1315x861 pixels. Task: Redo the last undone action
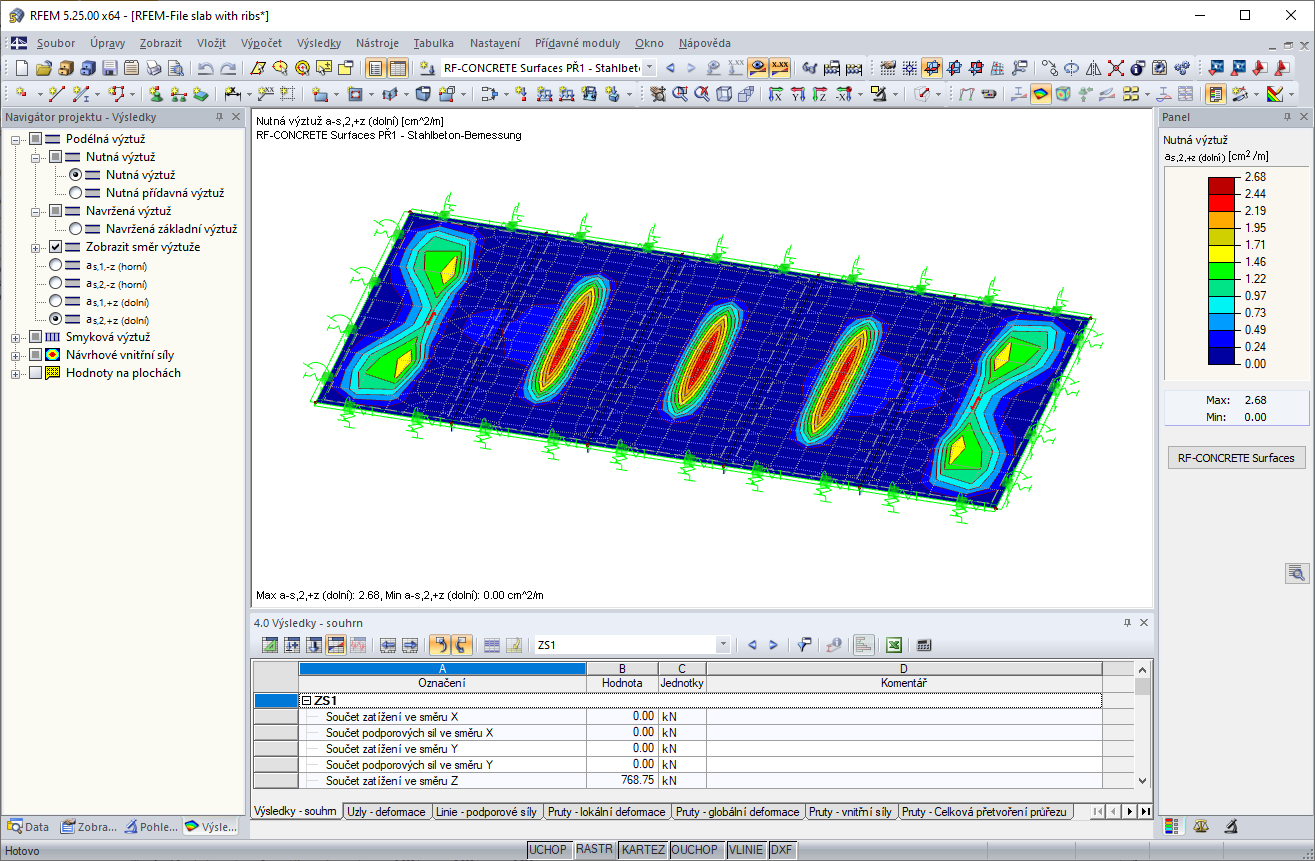227,68
